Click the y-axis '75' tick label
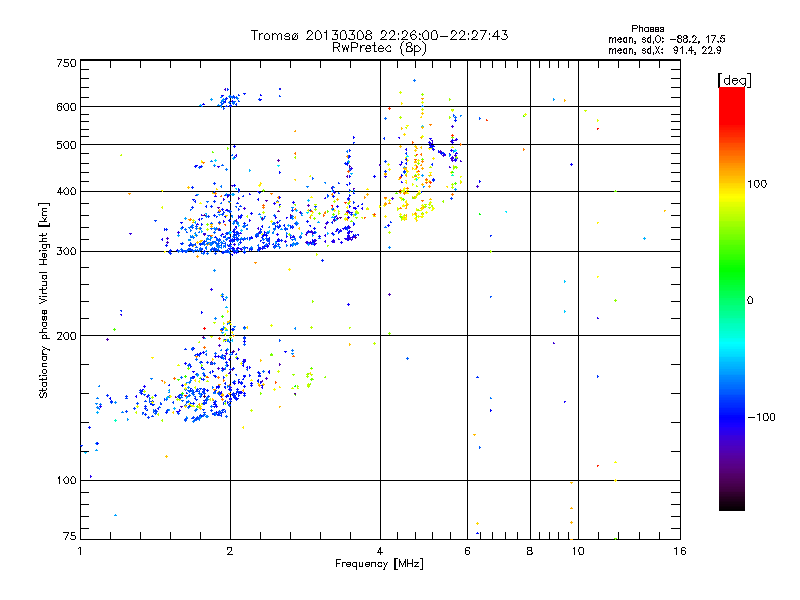800x600 pixels. (x=70, y=536)
